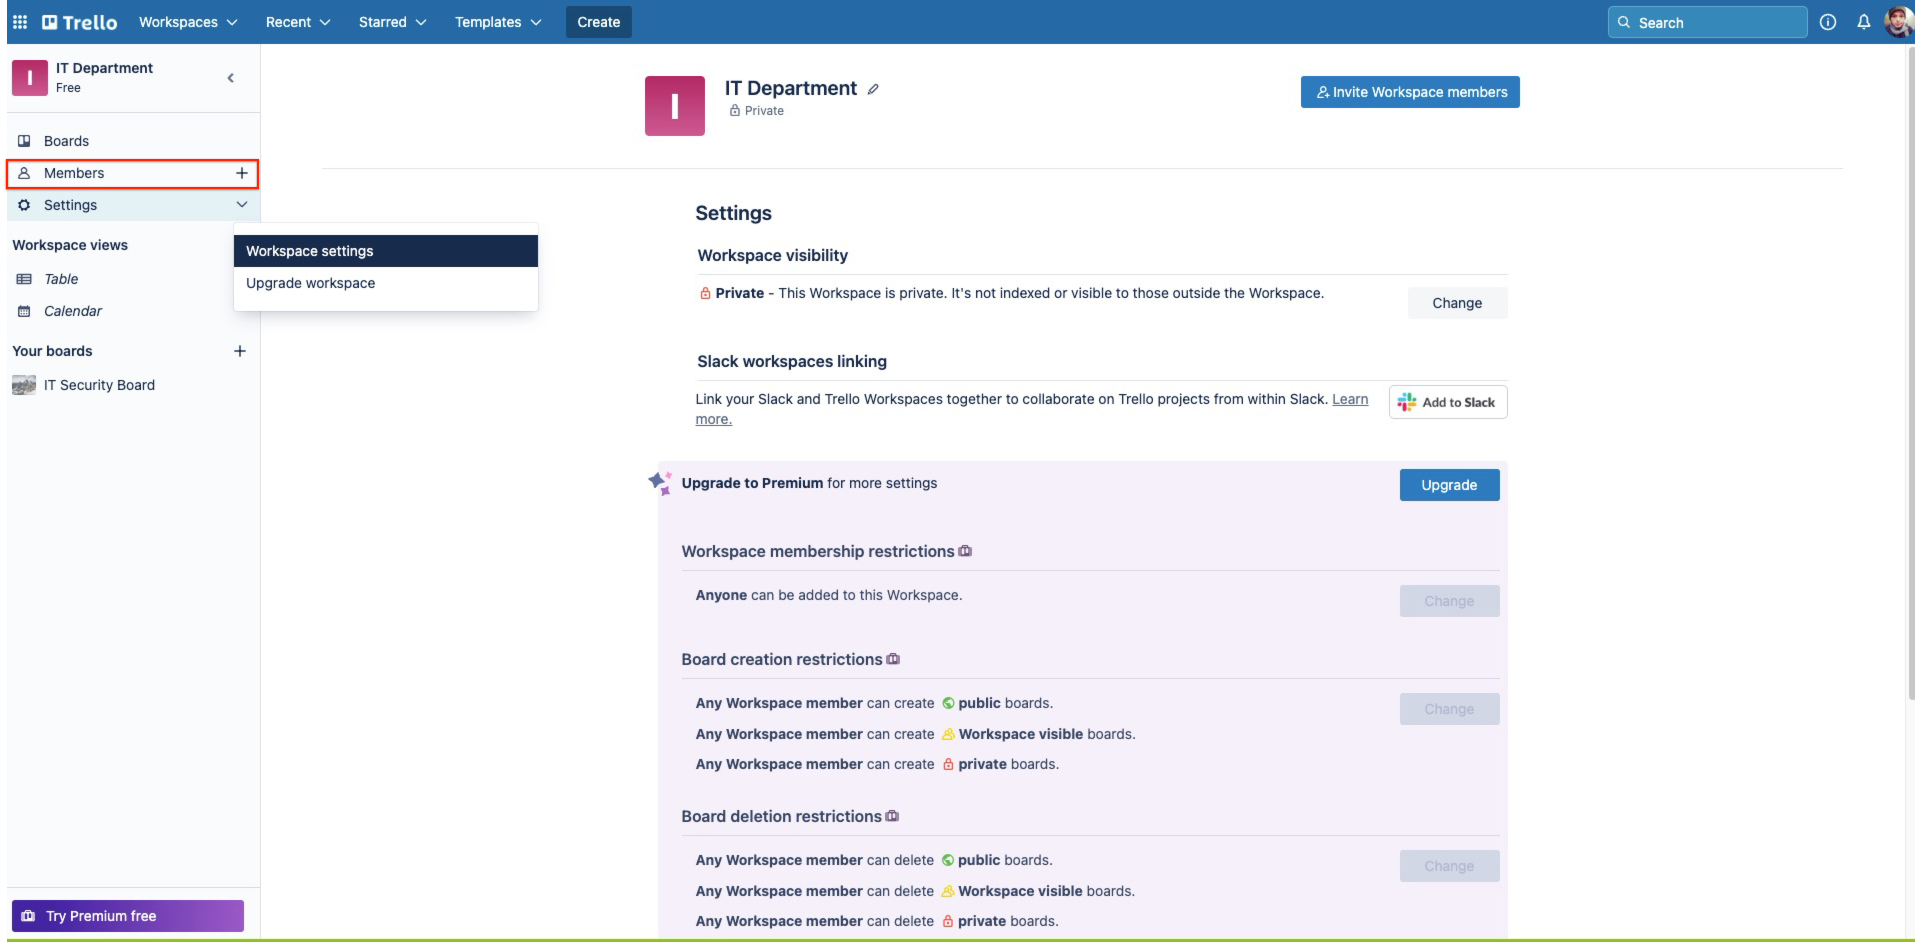This screenshot has height=942, width=1915.
Task: Open the app switcher grid icon
Action: [x=20, y=22]
